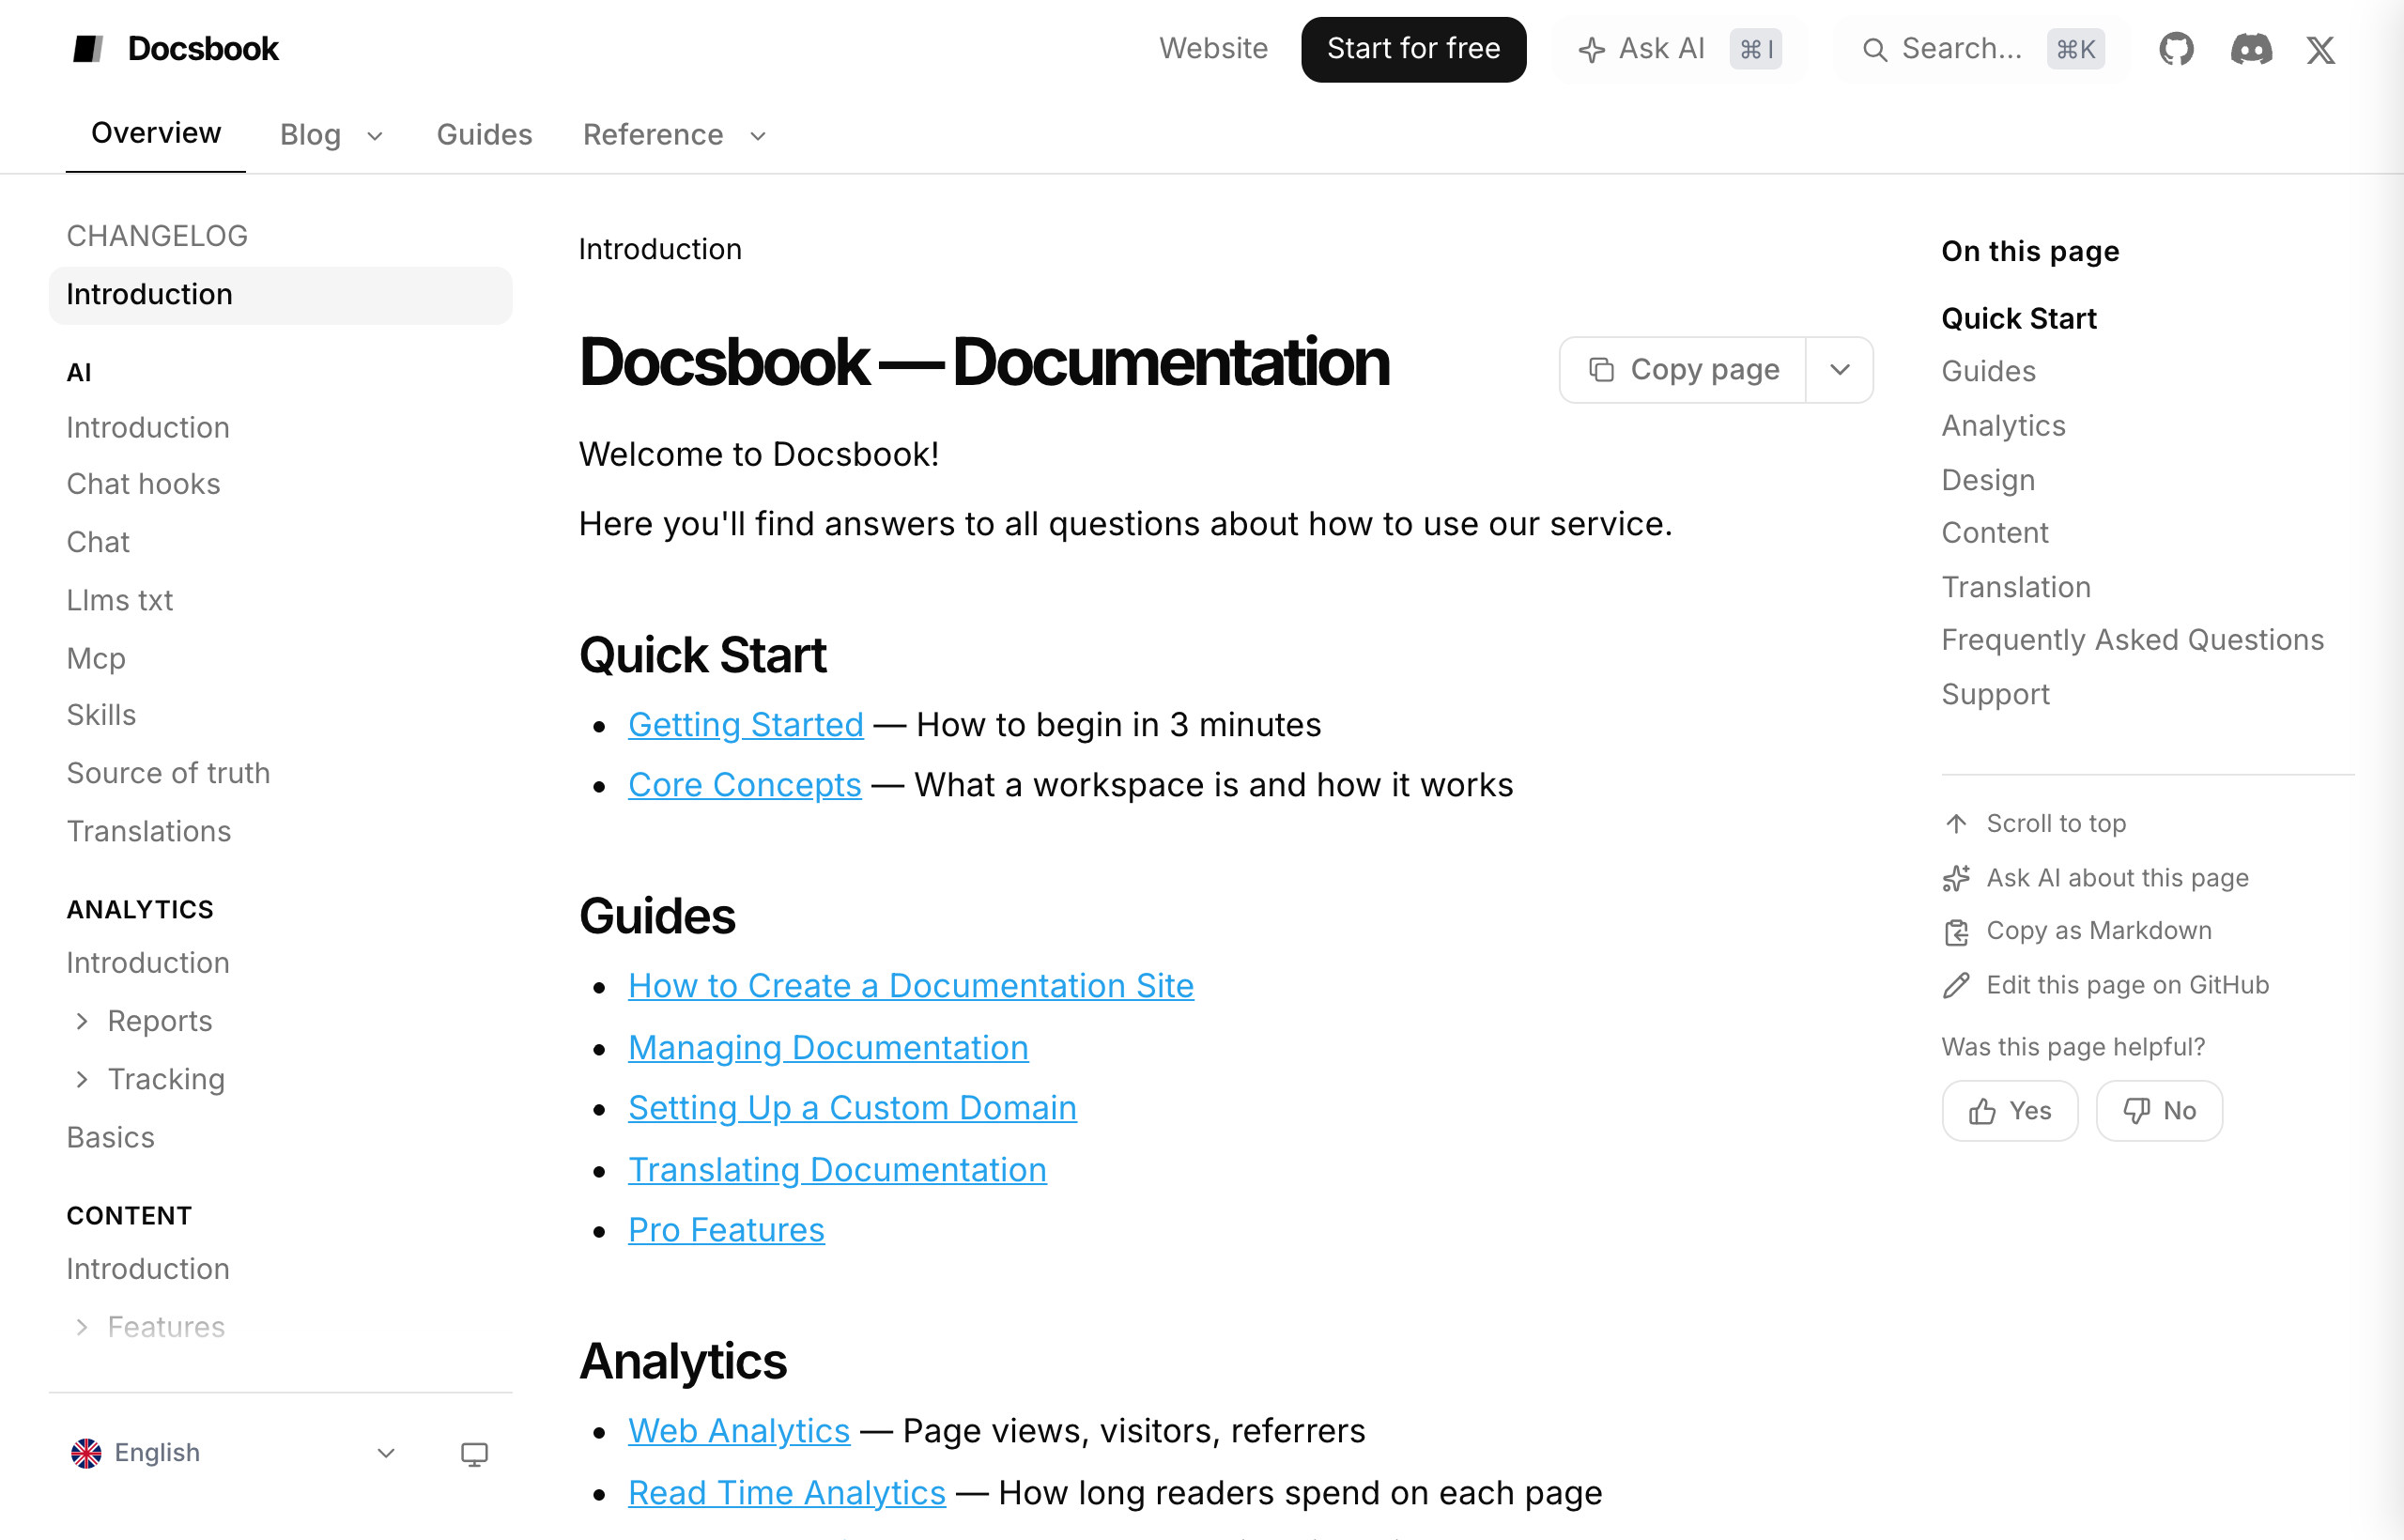Open the Translating Documentation link
The image size is (2404, 1540).
coord(837,1170)
